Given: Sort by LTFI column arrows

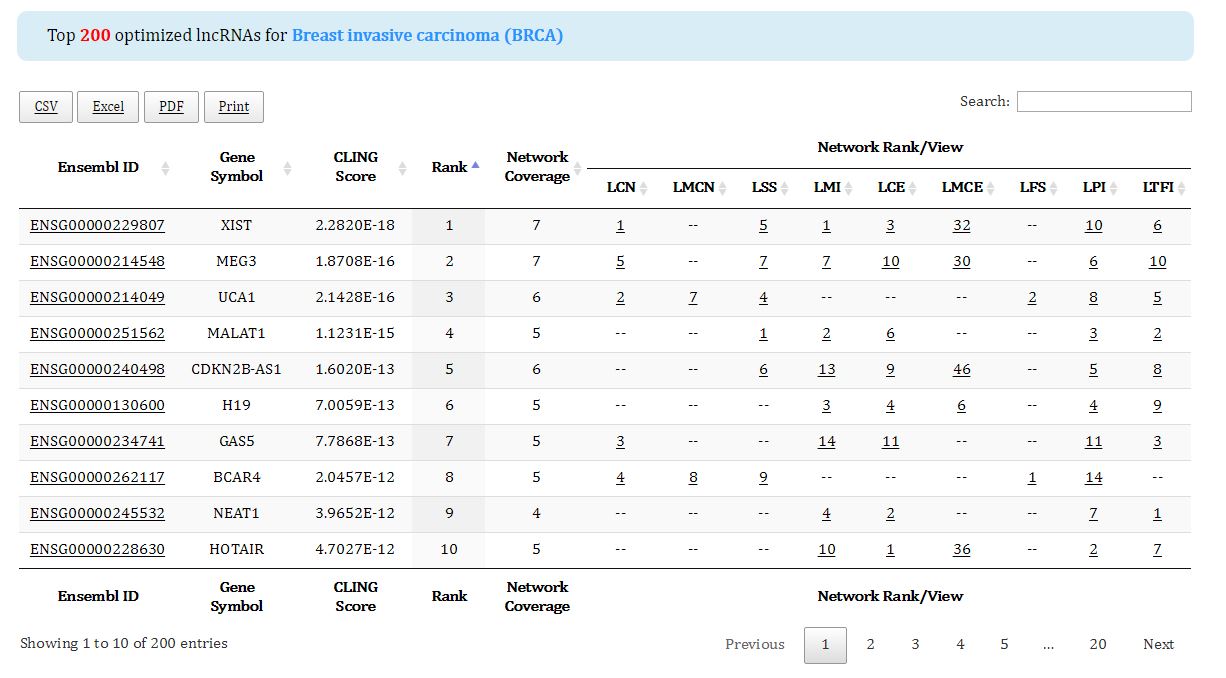Looking at the screenshot, I should click(x=1181, y=188).
